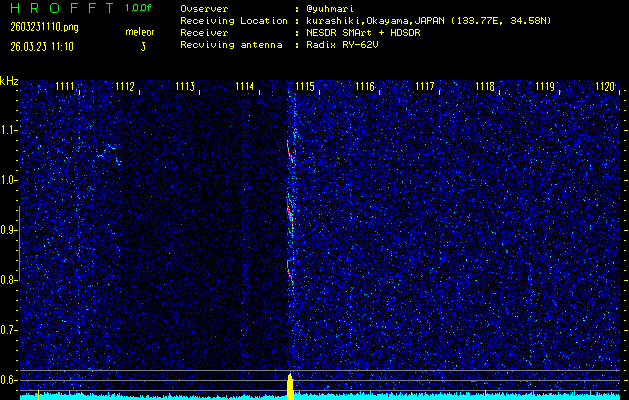Select the 1111 time tick label
Image resolution: width=629 pixels, height=400 pixels.
pos(65,87)
